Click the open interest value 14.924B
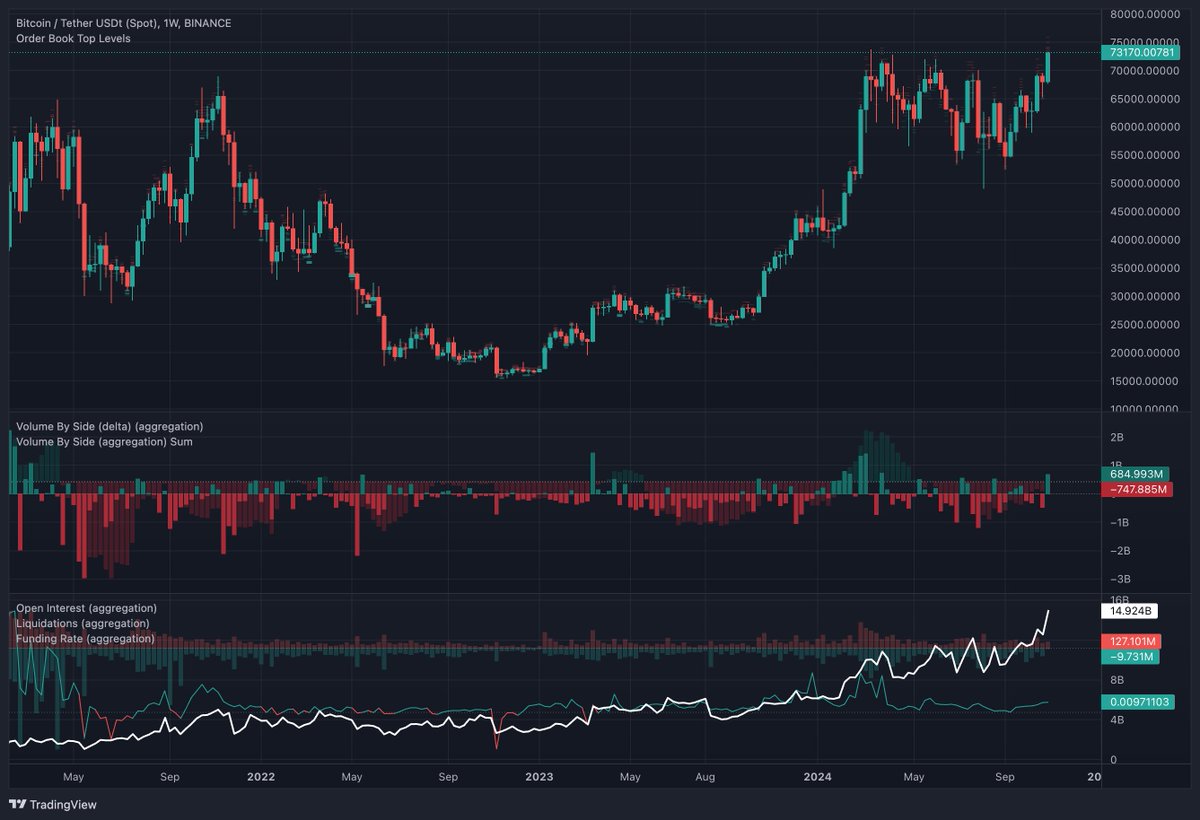This screenshot has width=1200, height=820. (x=1128, y=610)
